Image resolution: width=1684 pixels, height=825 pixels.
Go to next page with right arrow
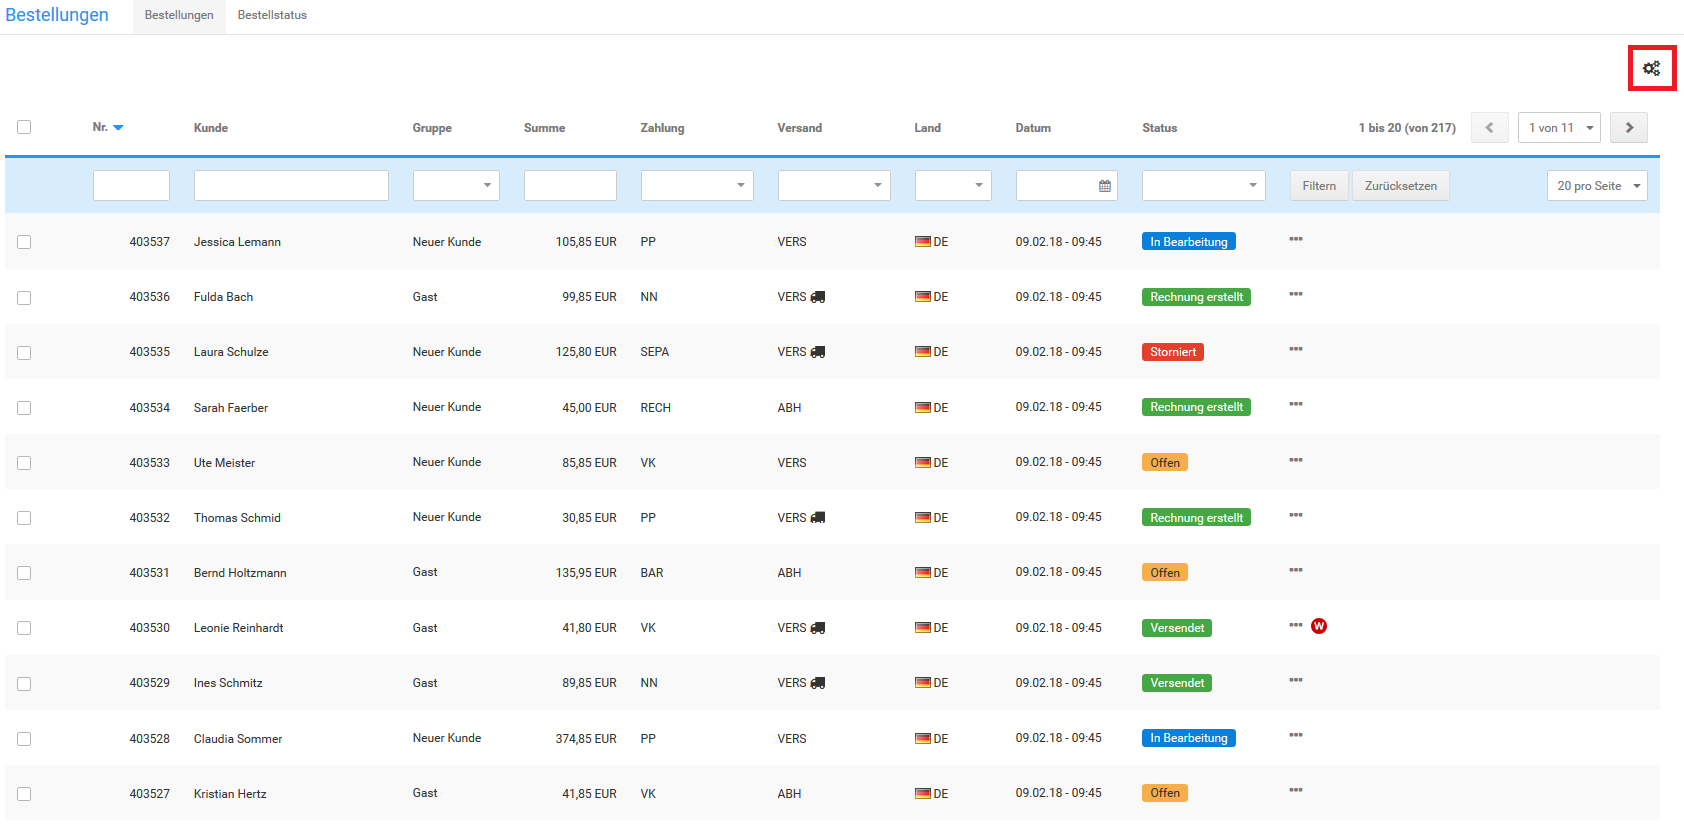pyautogui.click(x=1628, y=128)
